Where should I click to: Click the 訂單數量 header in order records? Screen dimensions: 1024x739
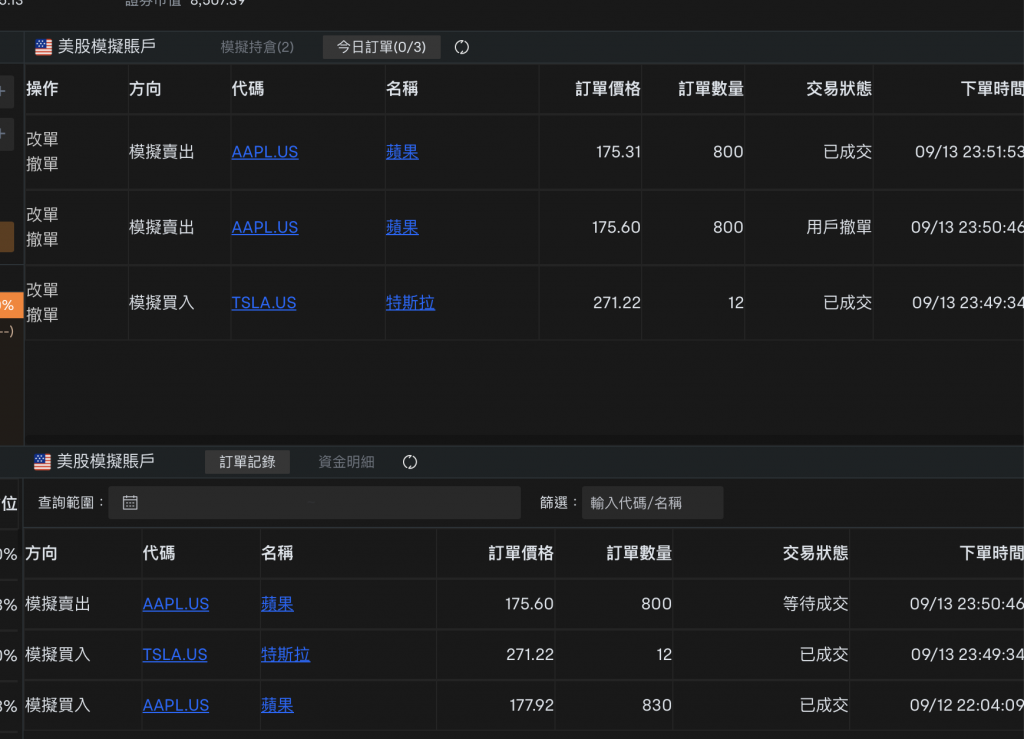click(x=639, y=554)
